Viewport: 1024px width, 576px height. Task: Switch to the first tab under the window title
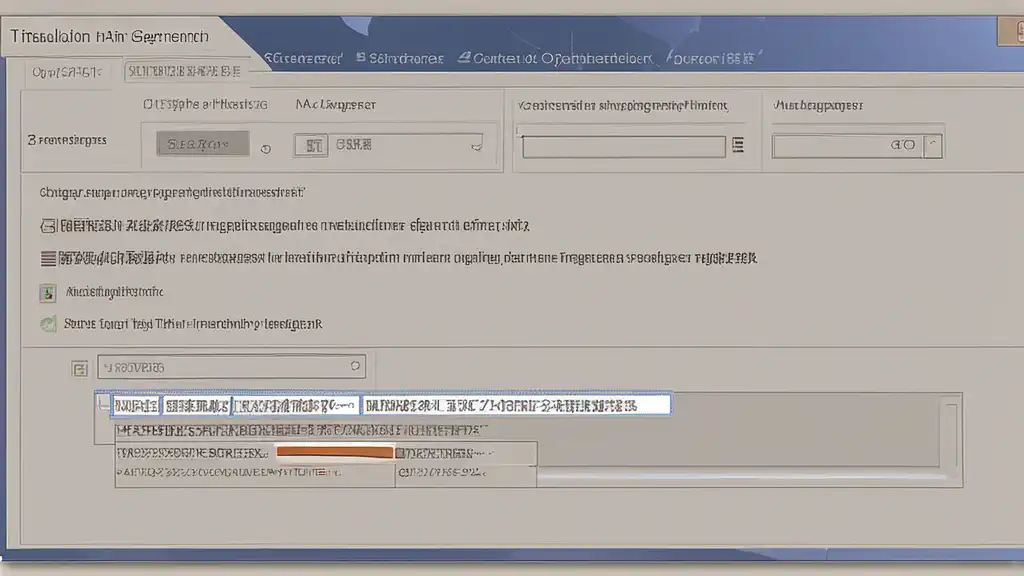[67, 72]
